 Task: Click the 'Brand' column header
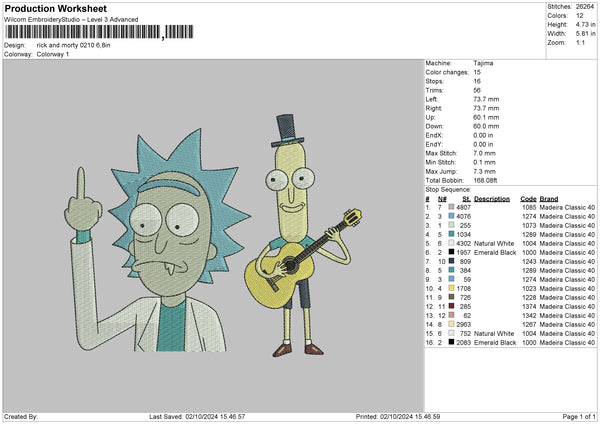pyautogui.click(x=549, y=199)
